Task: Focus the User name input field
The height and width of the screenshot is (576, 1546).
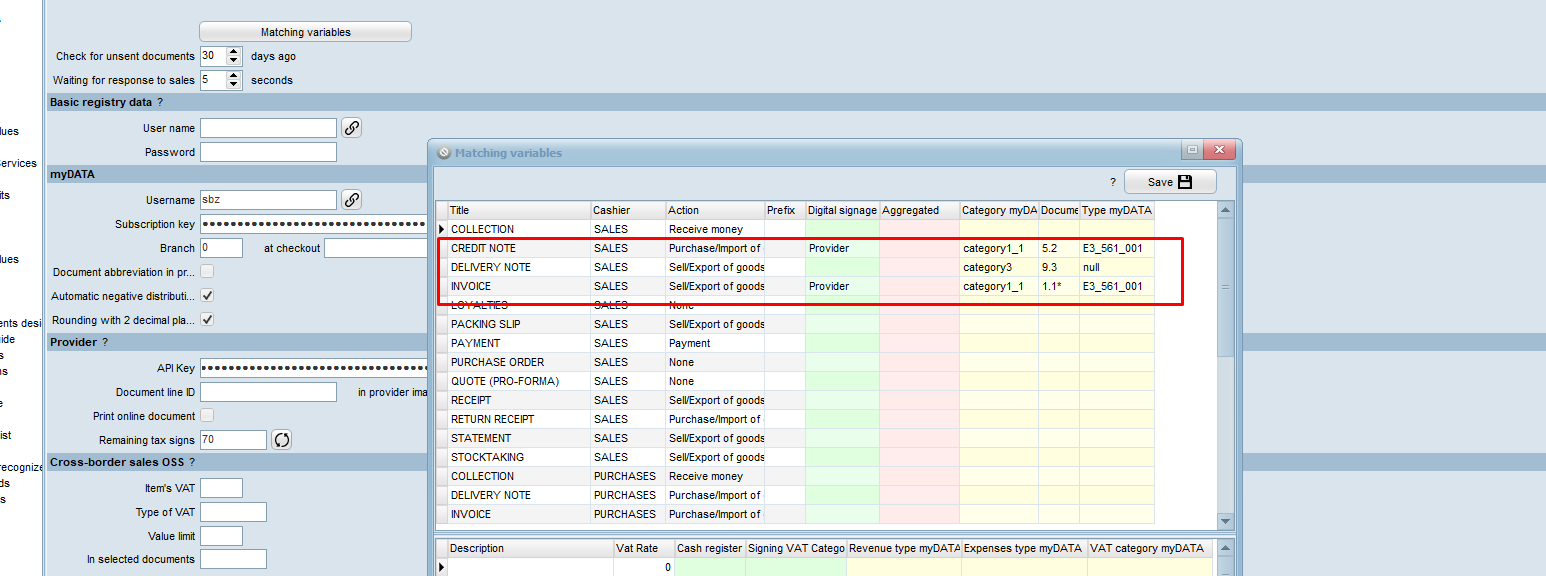Action: [x=268, y=128]
